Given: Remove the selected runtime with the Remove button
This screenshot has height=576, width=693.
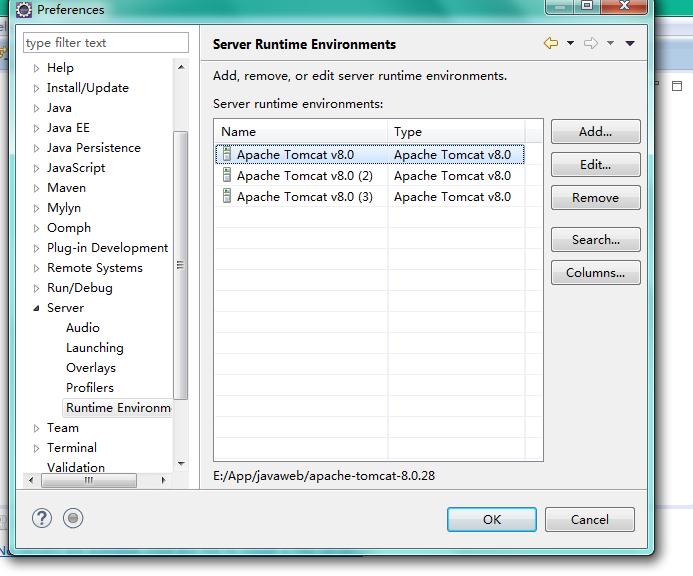Looking at the screenshot, I should pyautogui.click(x=595, y=197).
